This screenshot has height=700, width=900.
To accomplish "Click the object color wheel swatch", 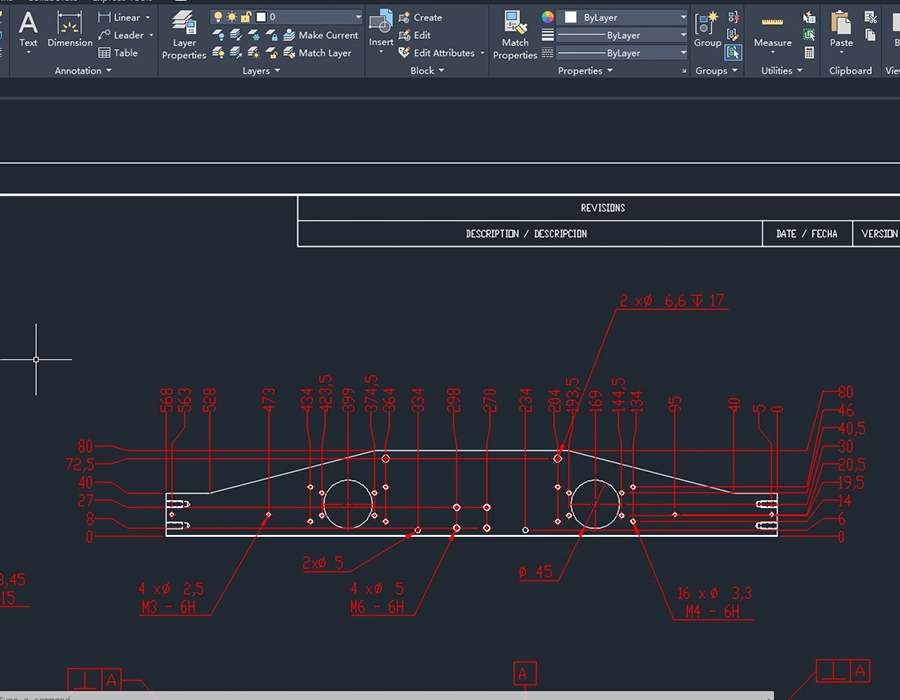I will [x=548, y=17].
